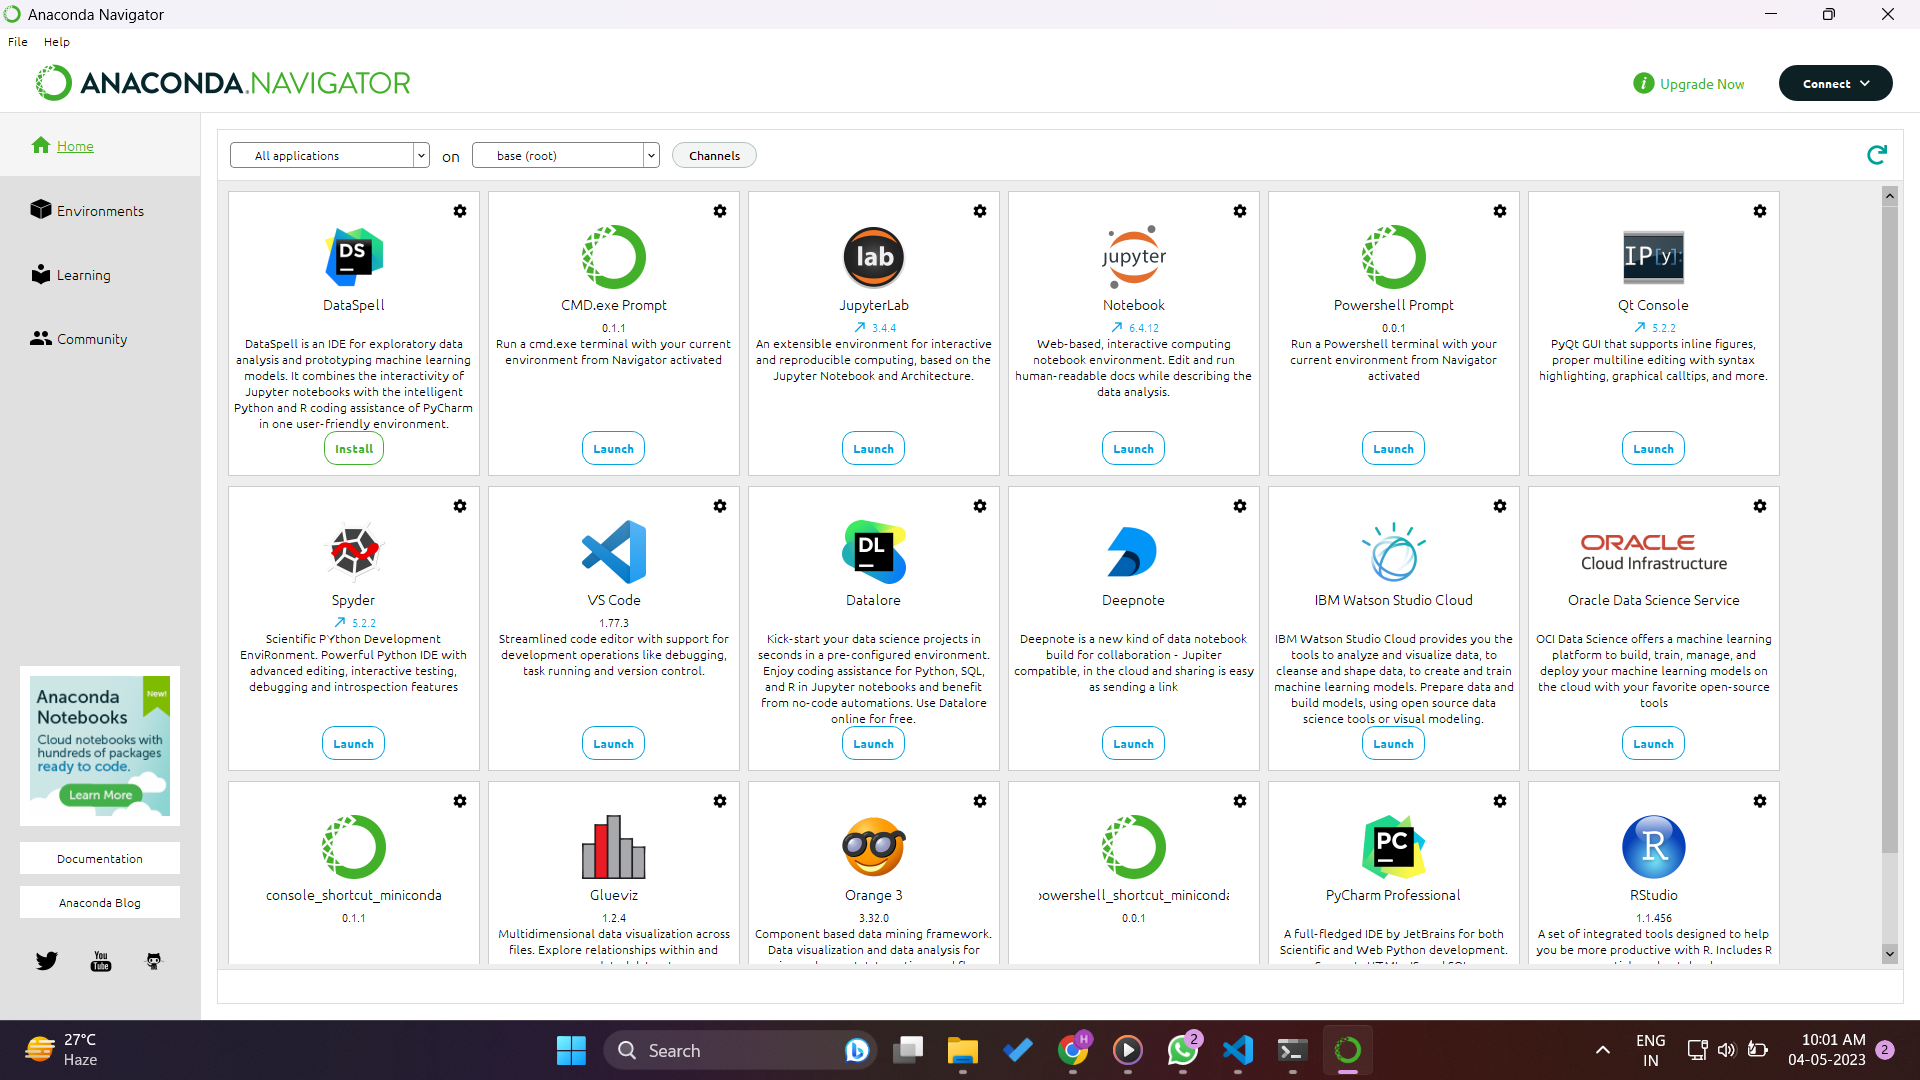
Task: Click the Spyder application logo
Action: click(354, 552)
